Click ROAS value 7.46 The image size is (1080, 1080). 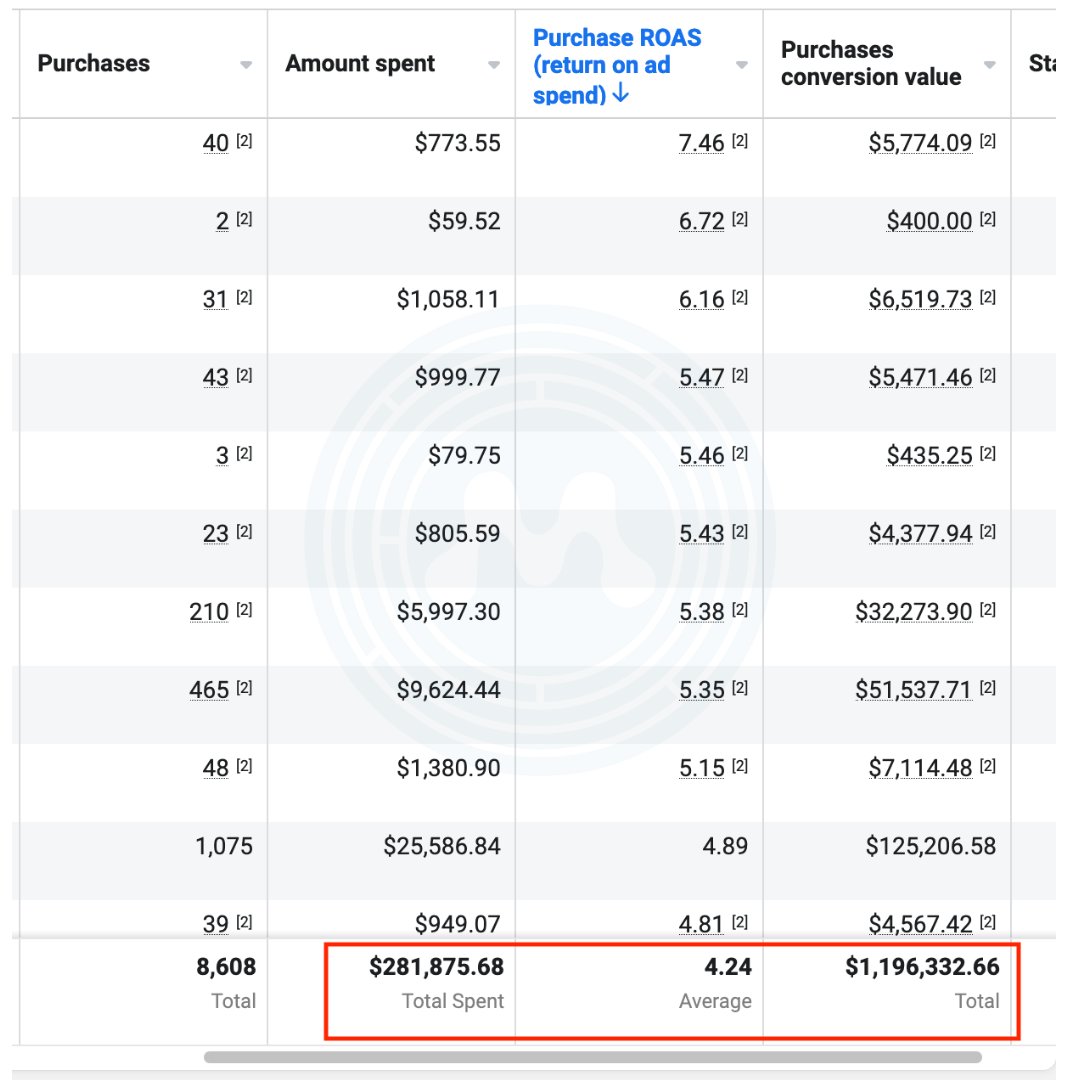(x=701, y=143)
